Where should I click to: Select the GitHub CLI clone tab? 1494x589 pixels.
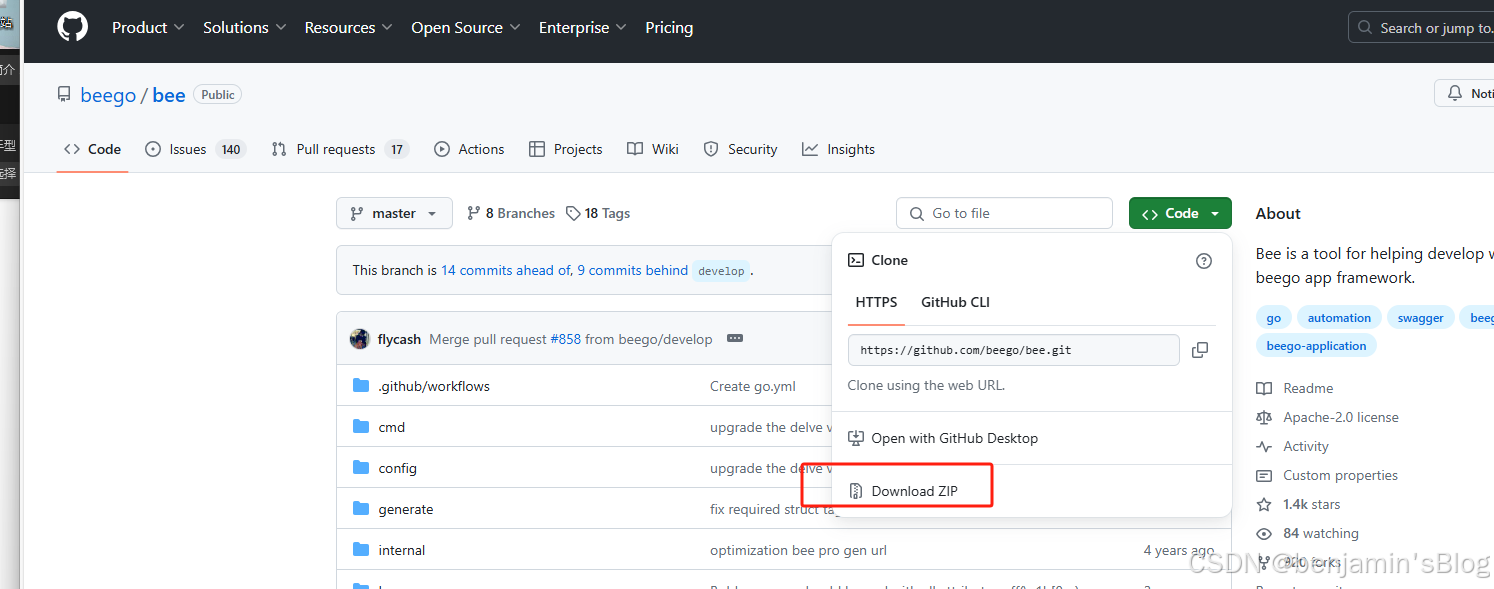click(955, 302)
